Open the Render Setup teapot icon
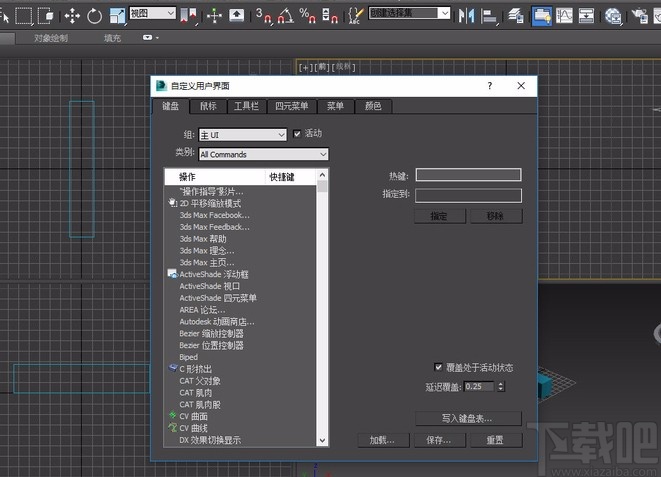 click(640, 16)
